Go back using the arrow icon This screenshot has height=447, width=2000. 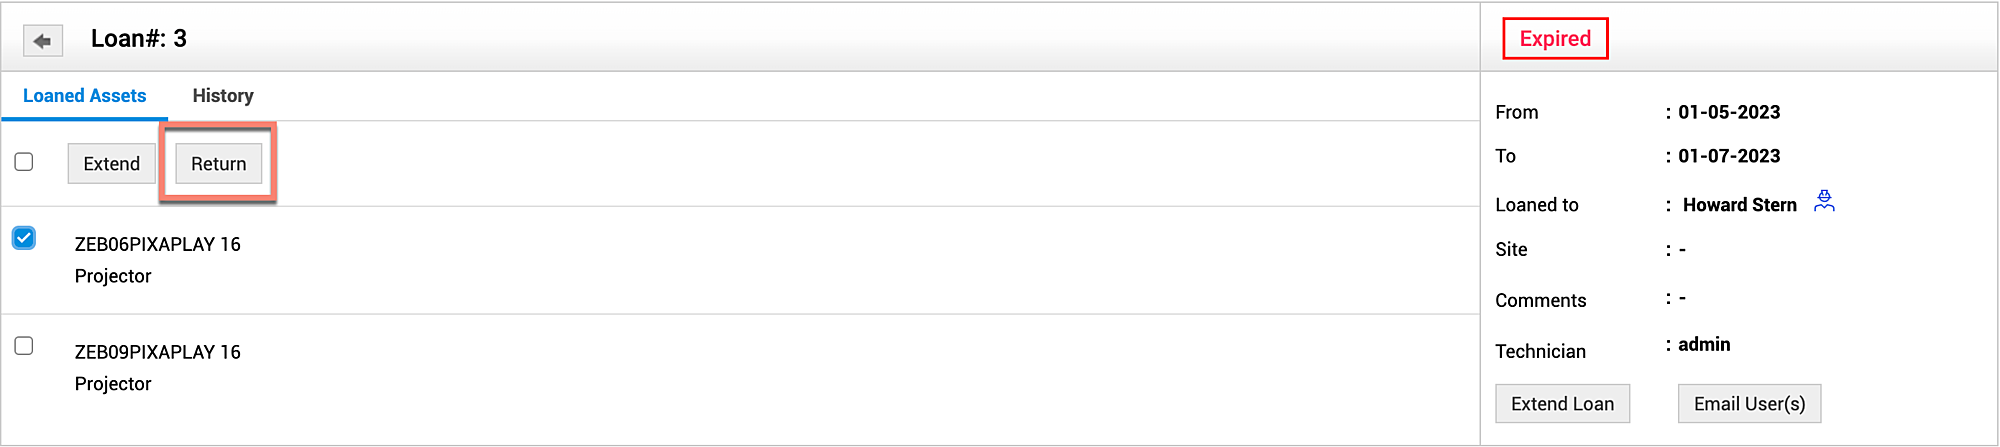[x=43, y=41]
